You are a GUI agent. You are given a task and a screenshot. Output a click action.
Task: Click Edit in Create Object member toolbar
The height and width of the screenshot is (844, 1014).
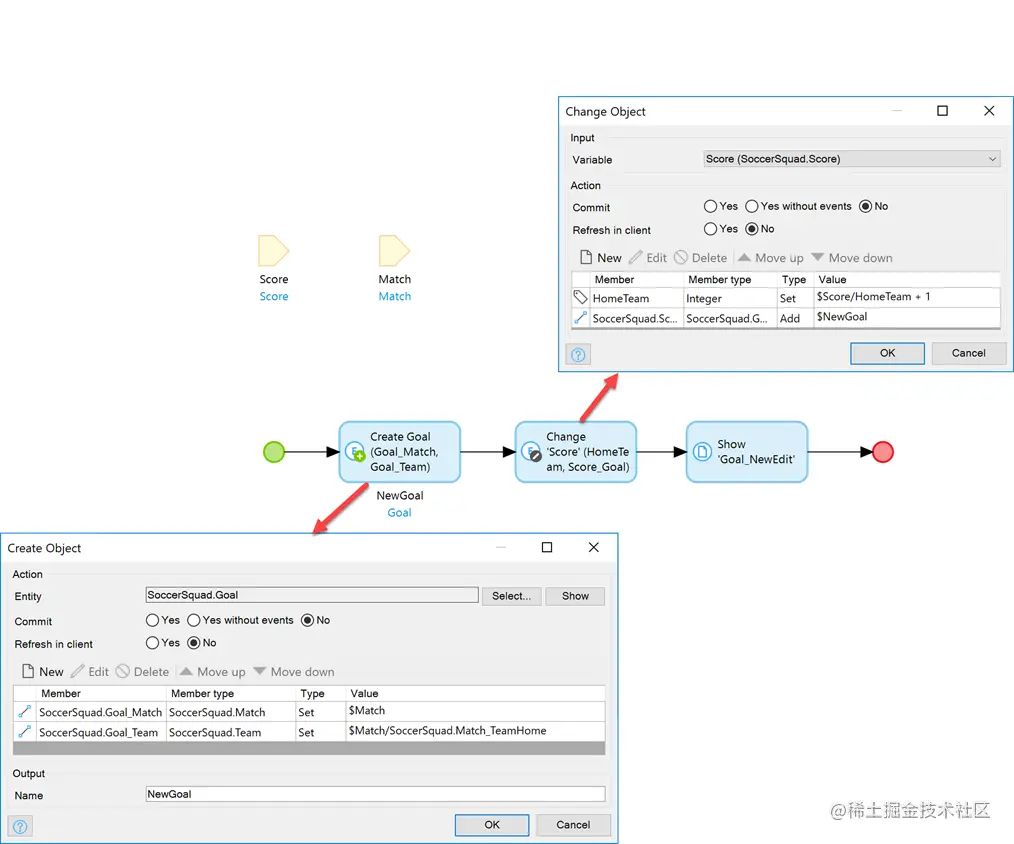click(90, 672)
